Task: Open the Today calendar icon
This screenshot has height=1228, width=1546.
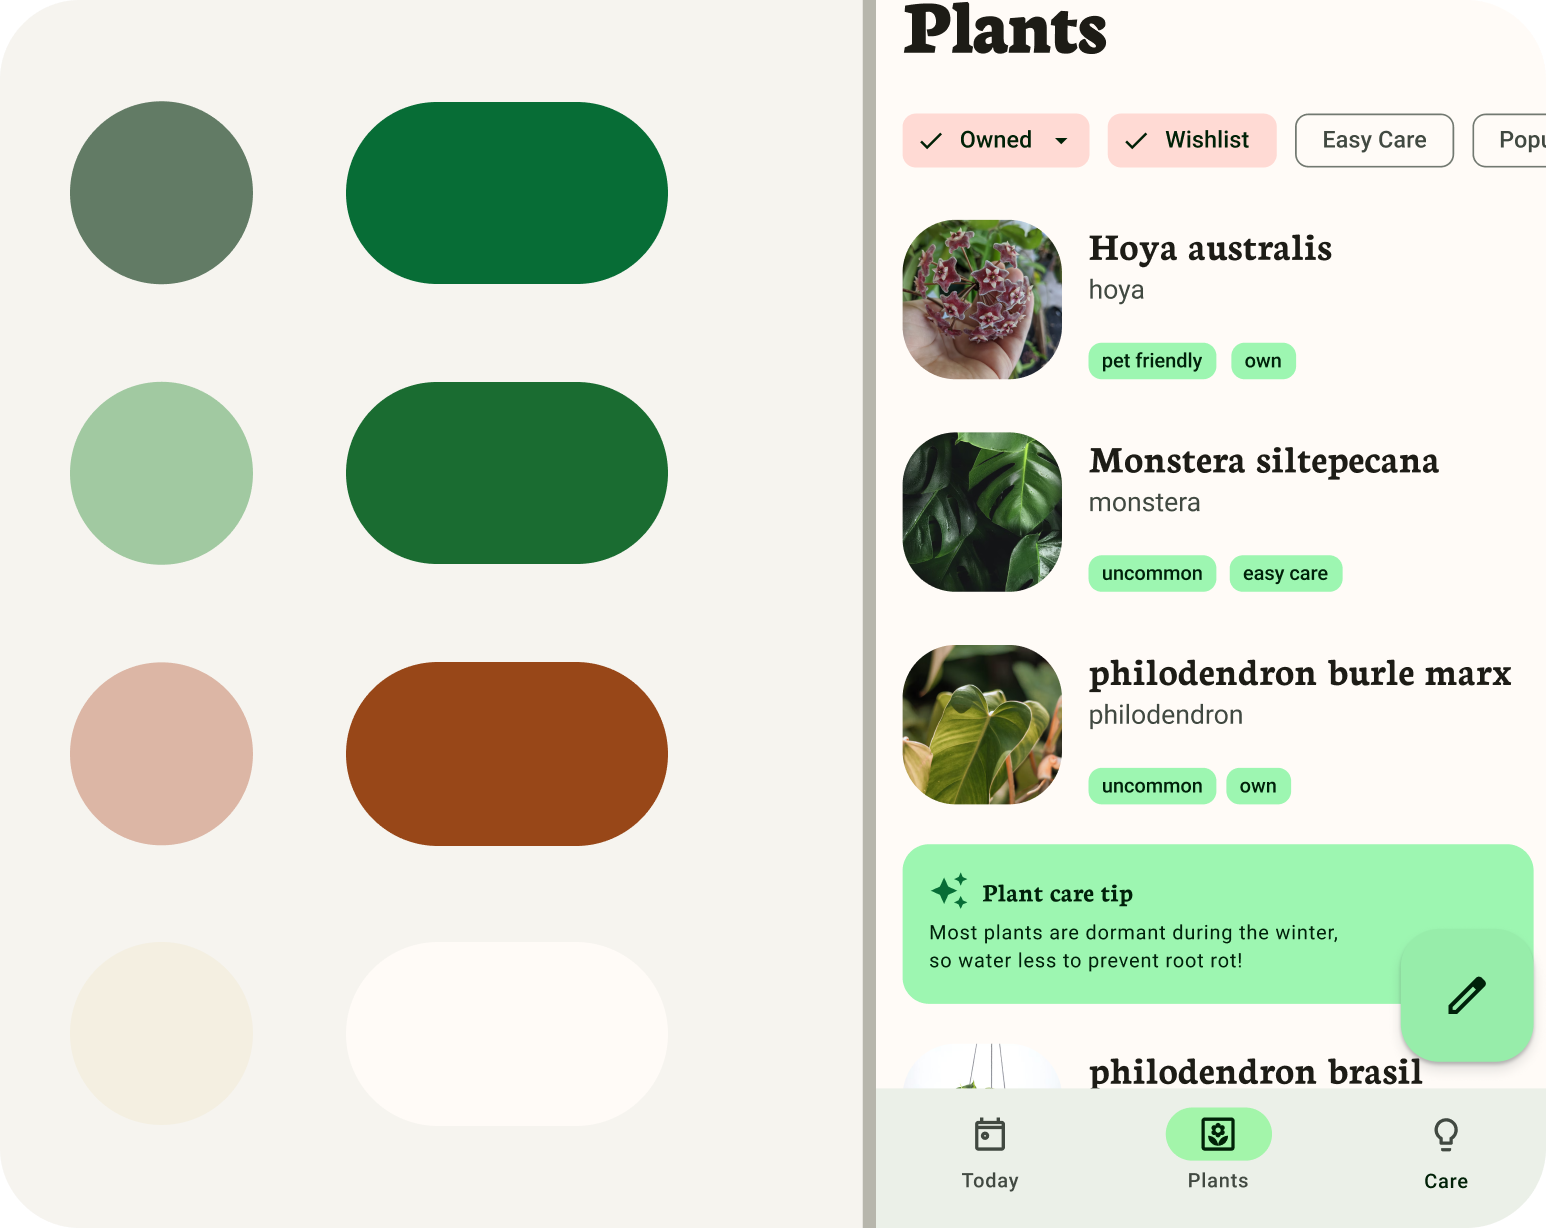Action: coord(989,1134)
